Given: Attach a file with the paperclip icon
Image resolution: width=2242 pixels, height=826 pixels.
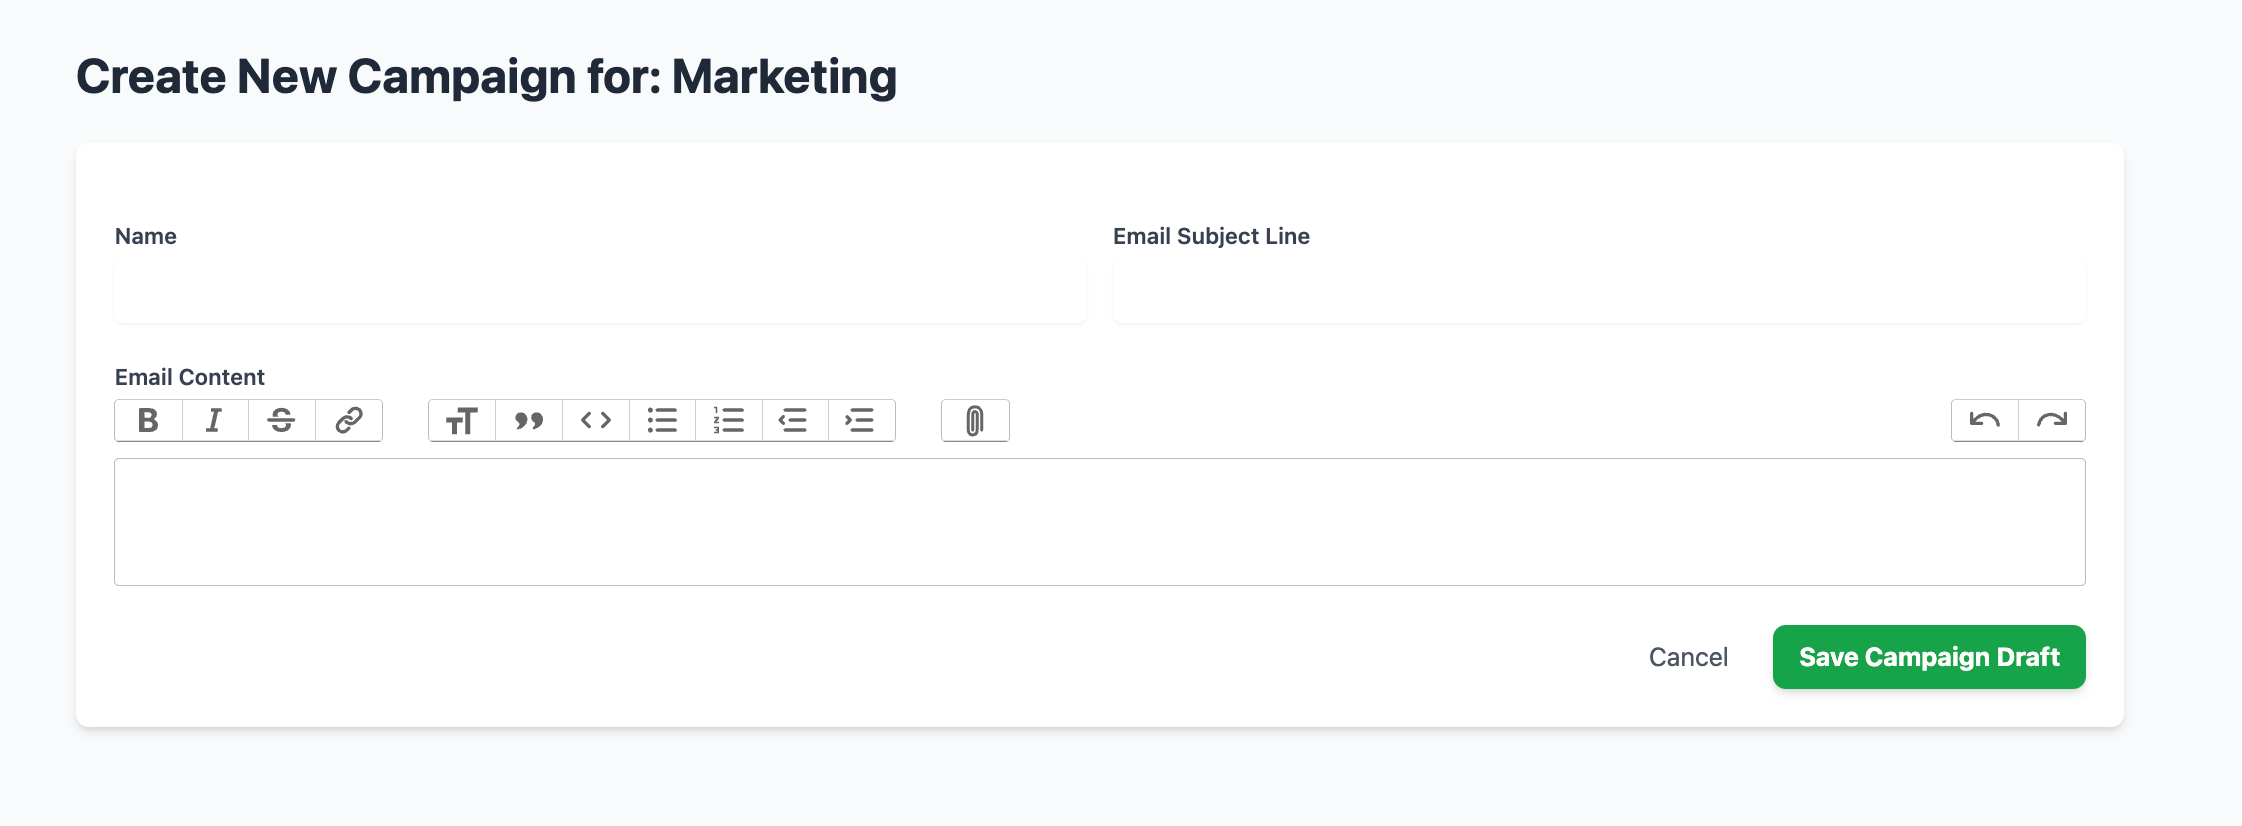Looking at the screenshot, I should [x=975, y=421].
